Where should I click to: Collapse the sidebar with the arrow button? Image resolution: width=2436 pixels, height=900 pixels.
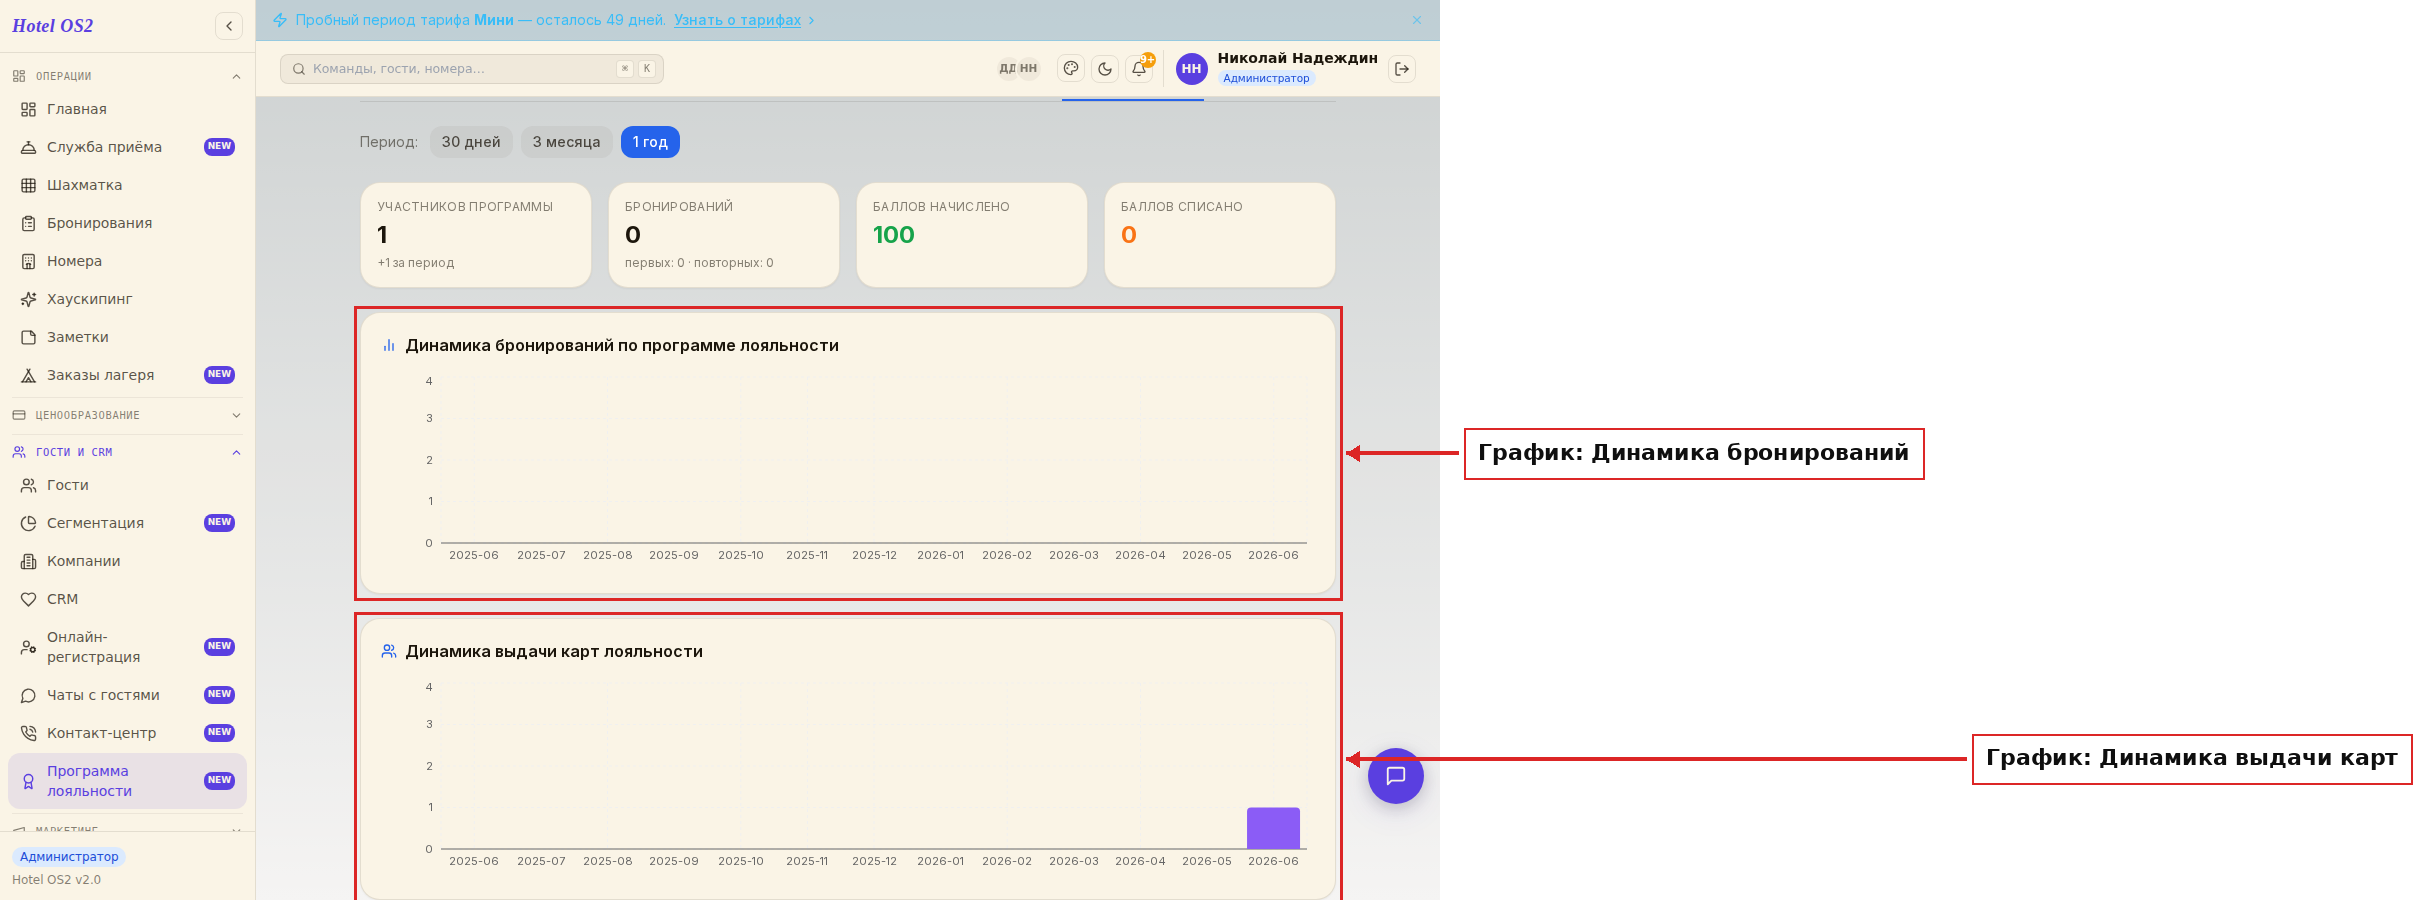pyautogui.click(x=229, y=26)
